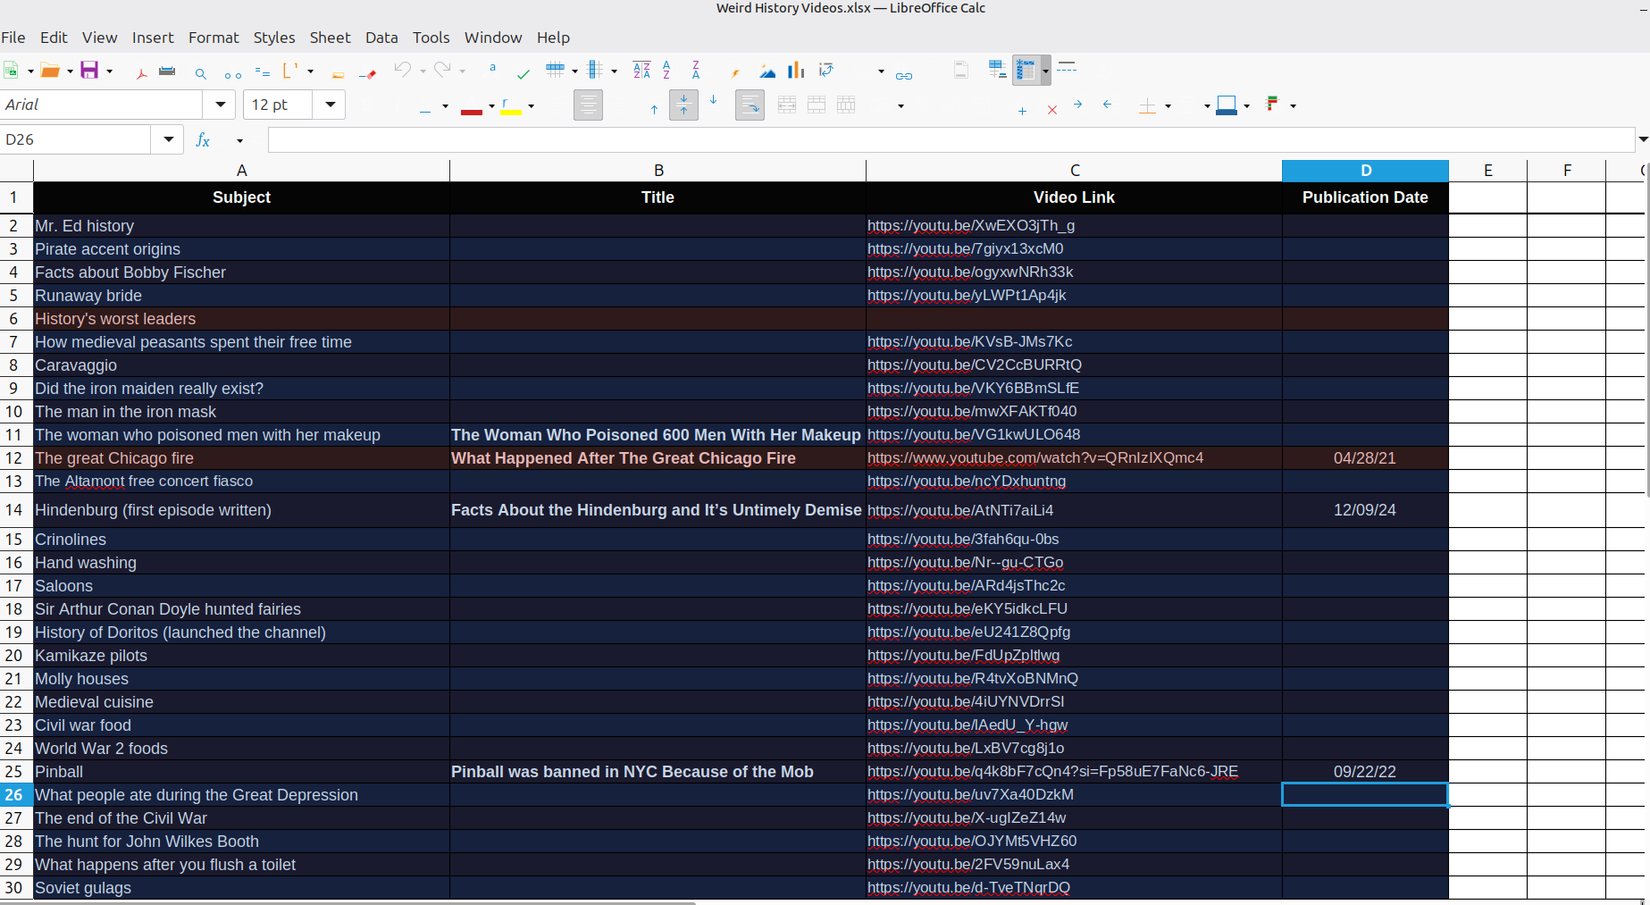Open the Function Wizard fx icon
Screen dimensions: 1650x905
[203, 140]
